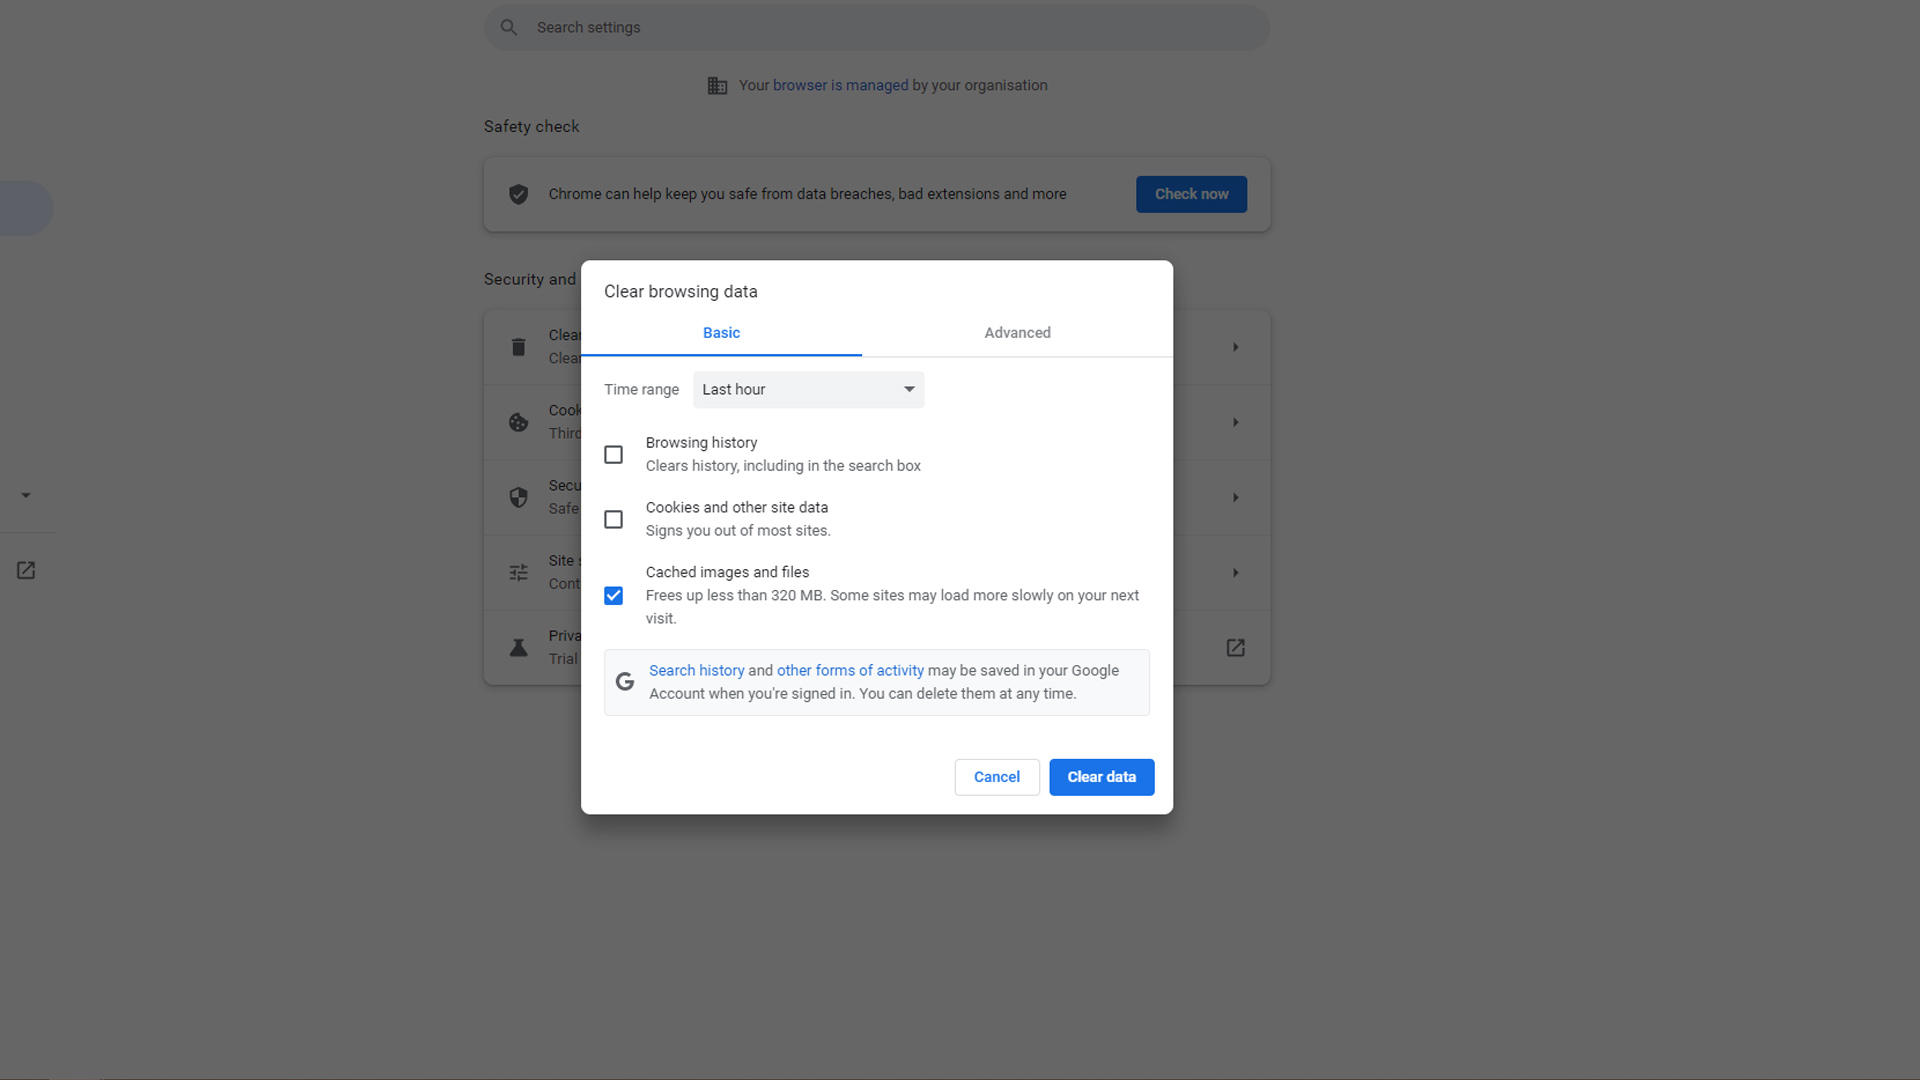Click the managed organisation building icon
Image resolution: width=1920 pixels, height=1080 pixels.
[717, 86]
